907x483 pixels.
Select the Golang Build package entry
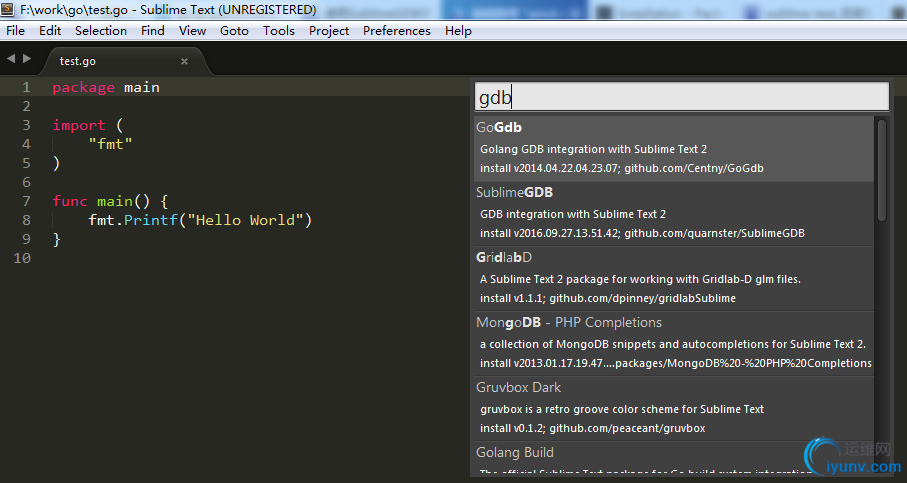[x=674, y=460]
